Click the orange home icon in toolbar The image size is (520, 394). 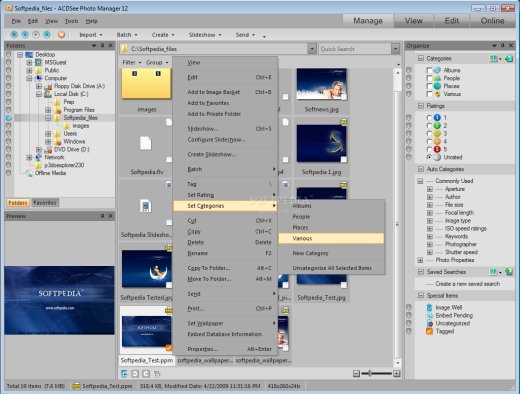(x=61, y=35)
